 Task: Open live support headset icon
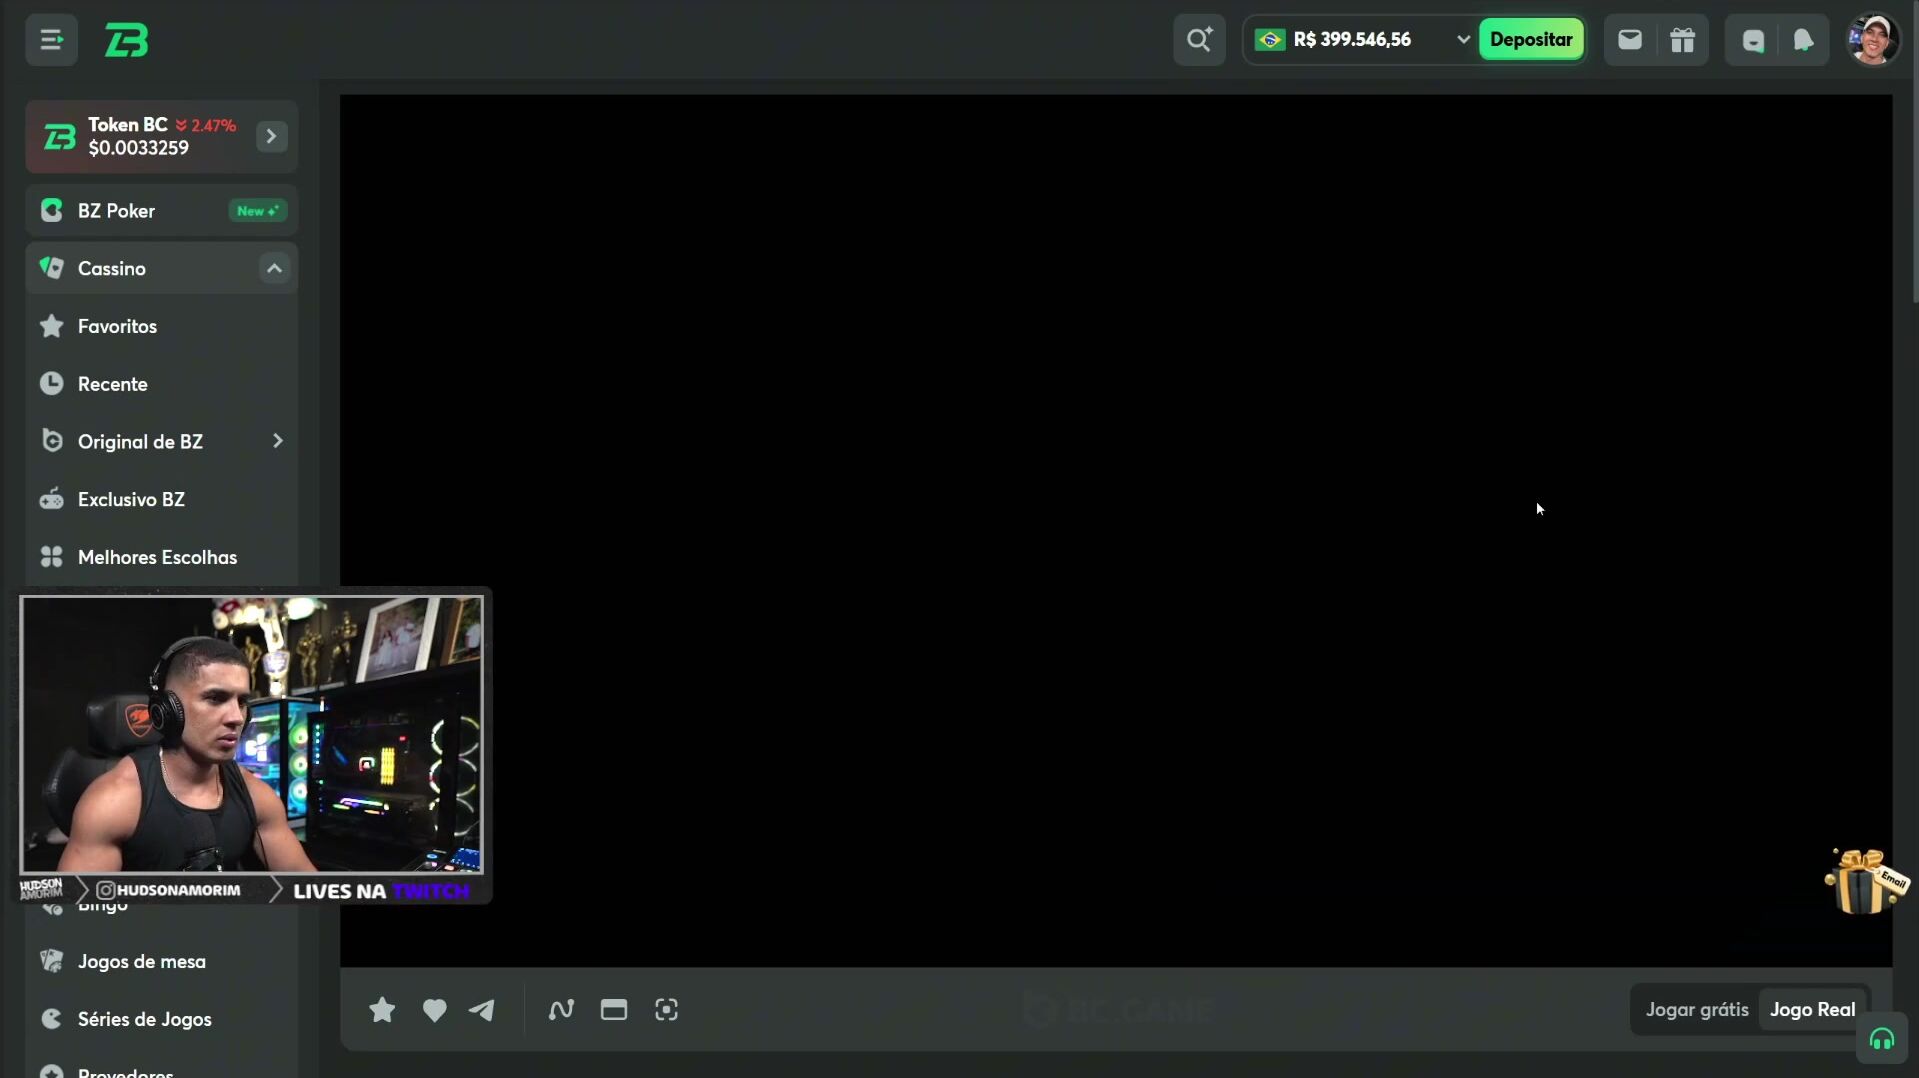[1882, 1041]
